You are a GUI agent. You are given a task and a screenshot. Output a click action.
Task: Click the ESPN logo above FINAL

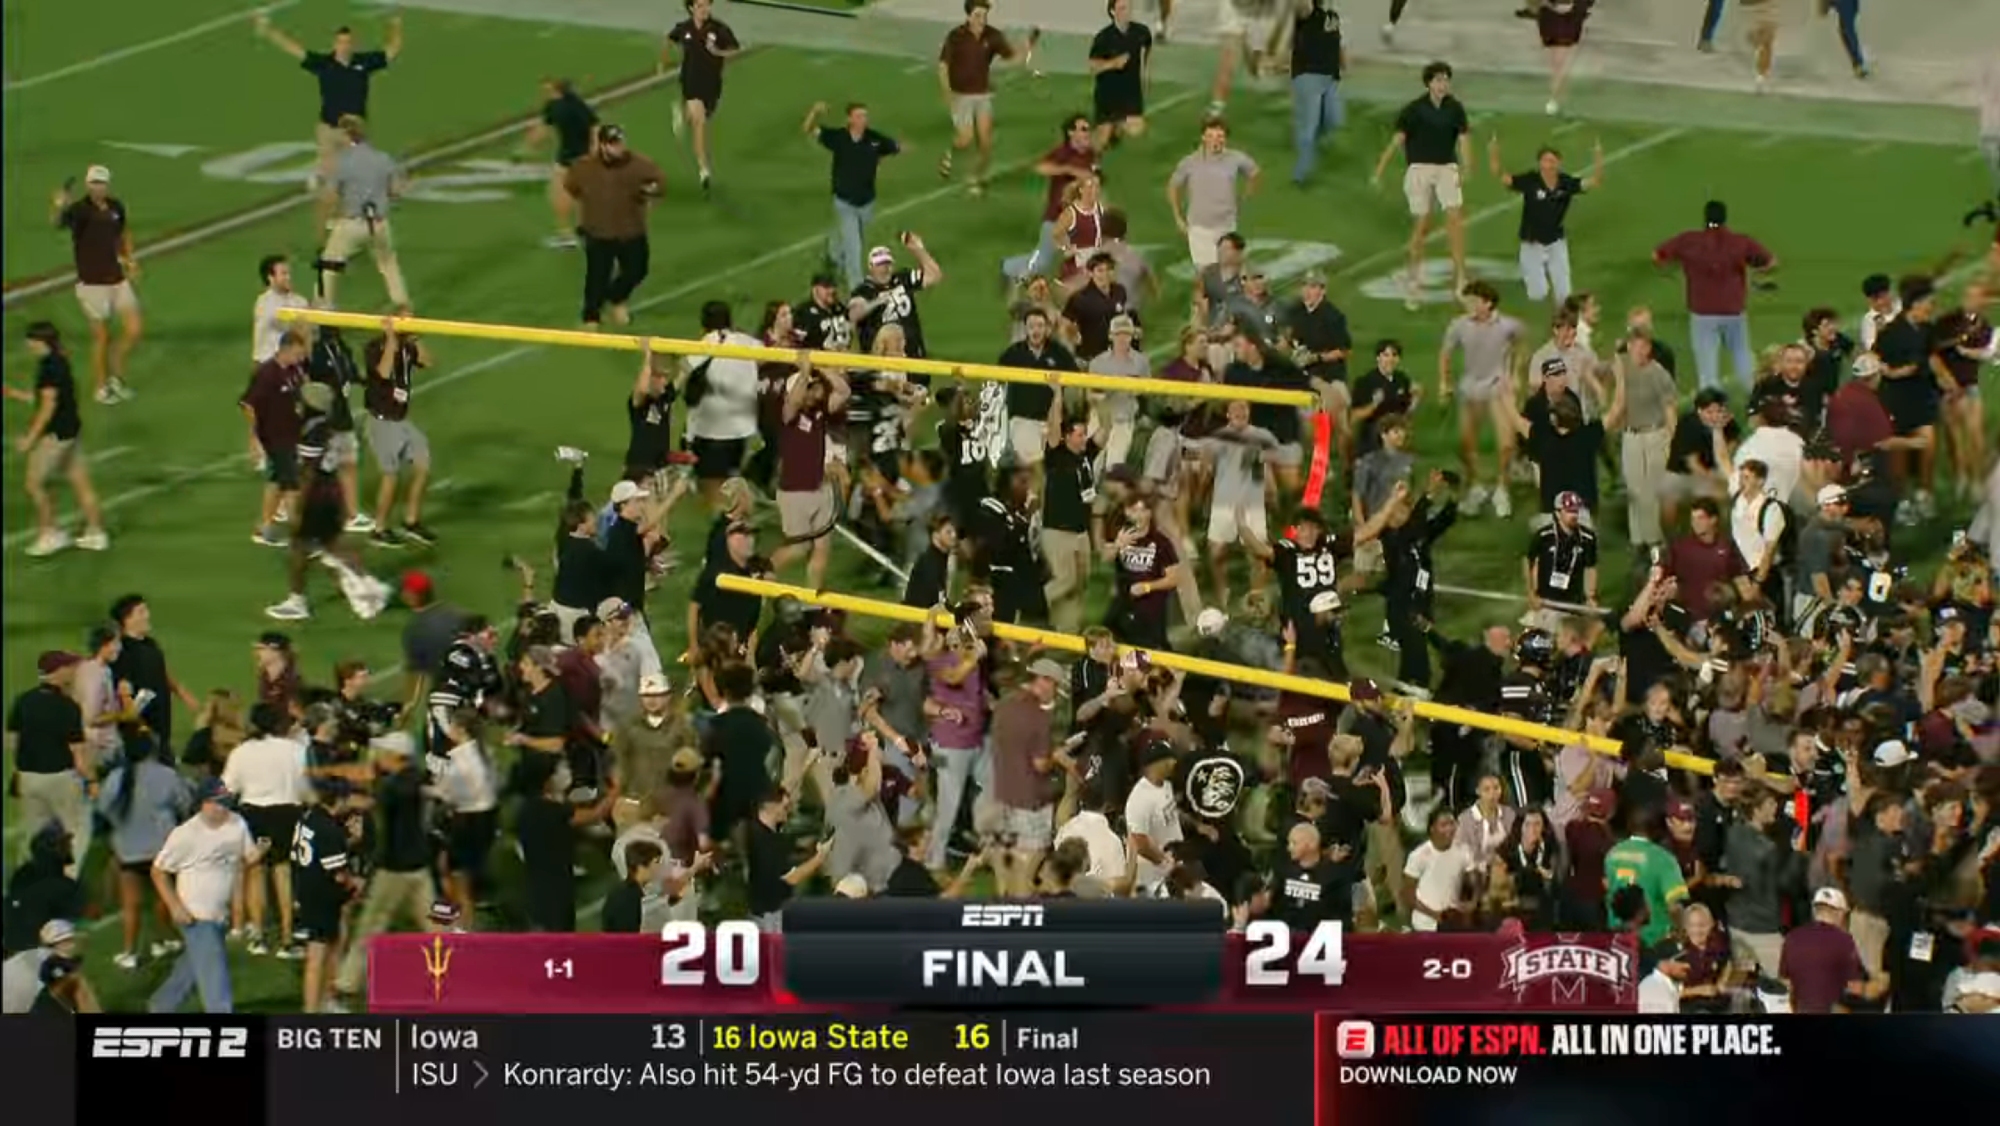click(x=1002, y=915)
